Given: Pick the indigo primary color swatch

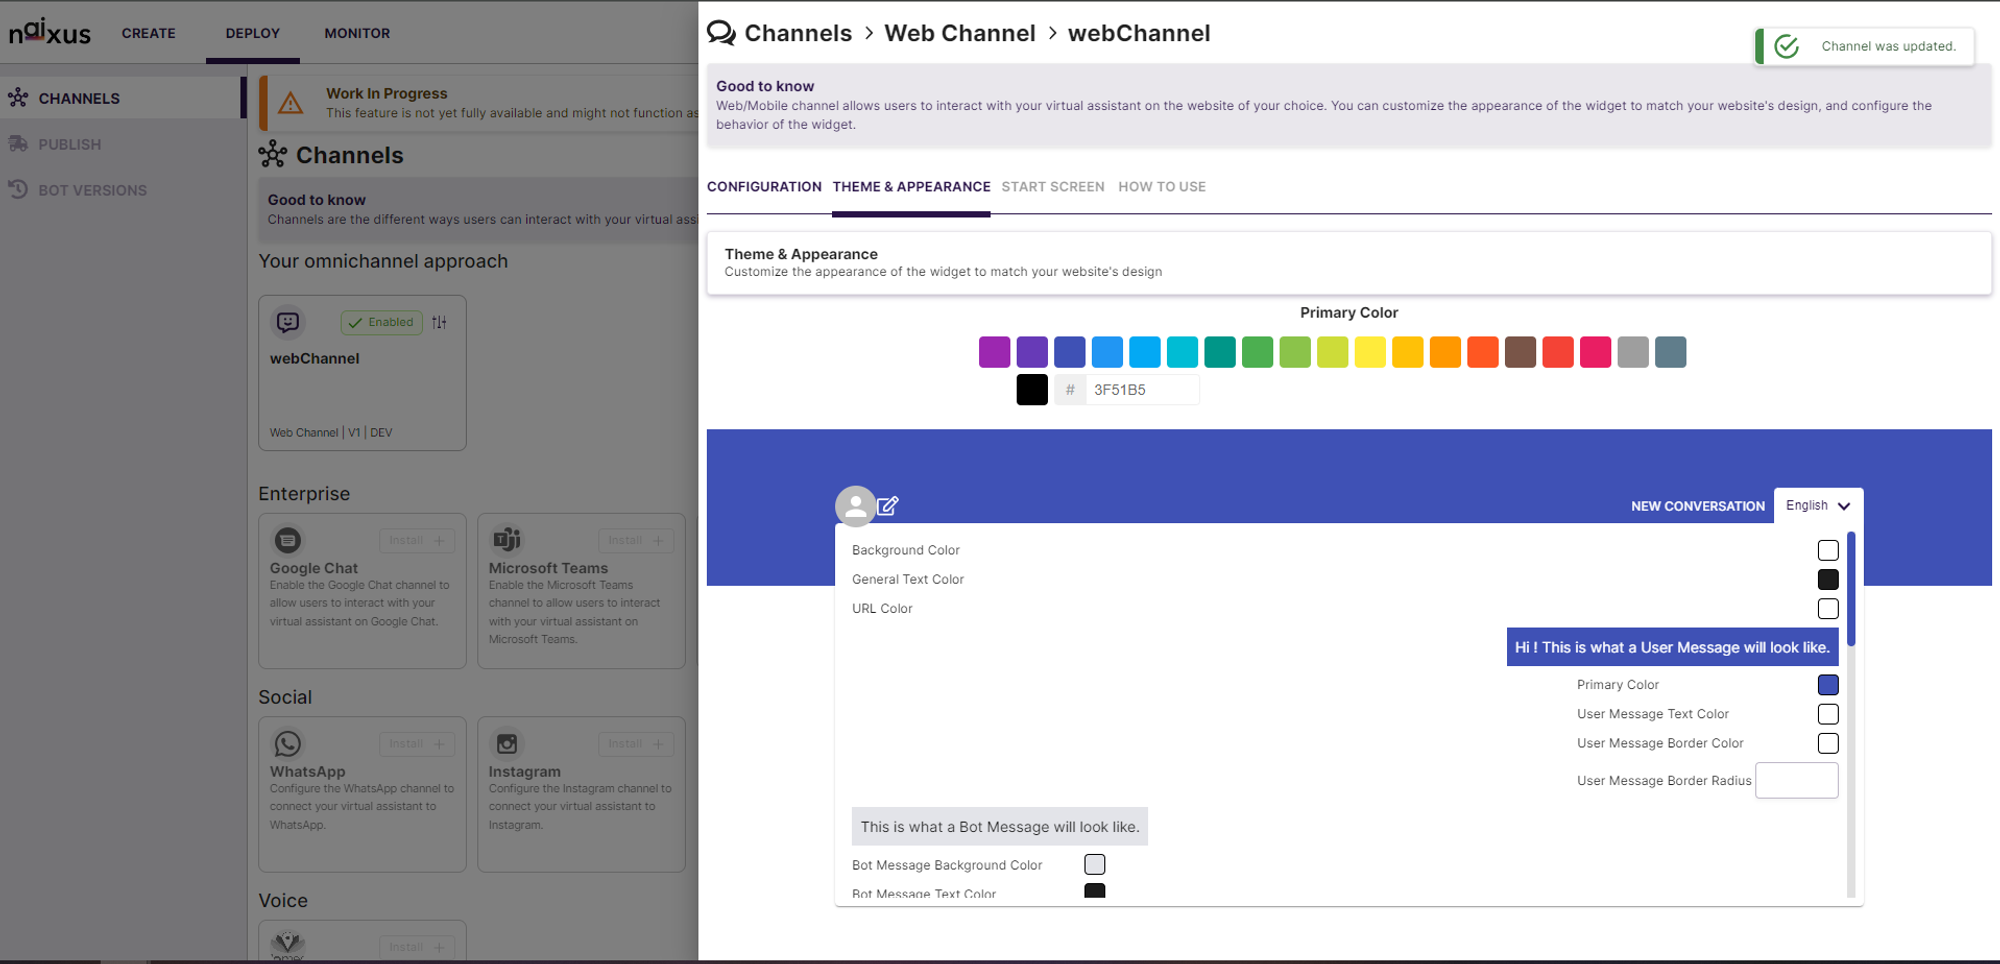Looking at the screenshot, I should [x=1069, y=352].
